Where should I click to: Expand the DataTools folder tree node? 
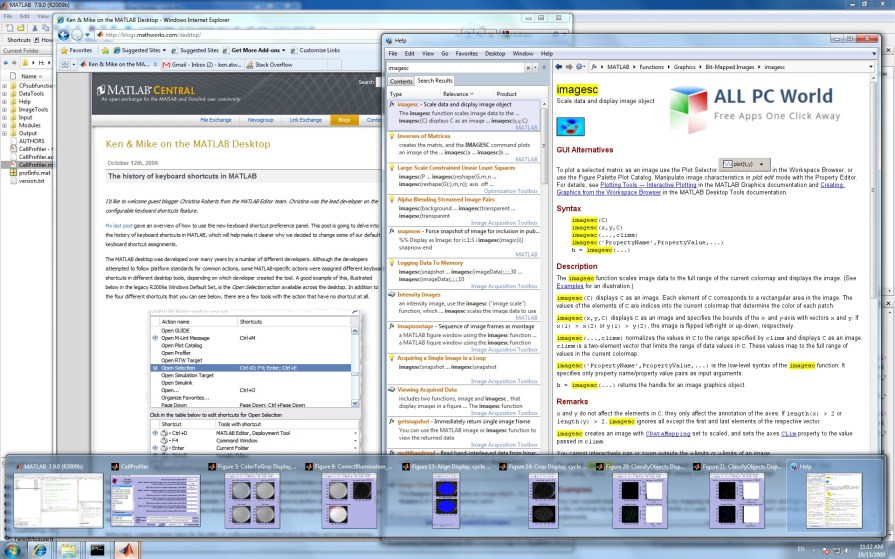(5, 94)
